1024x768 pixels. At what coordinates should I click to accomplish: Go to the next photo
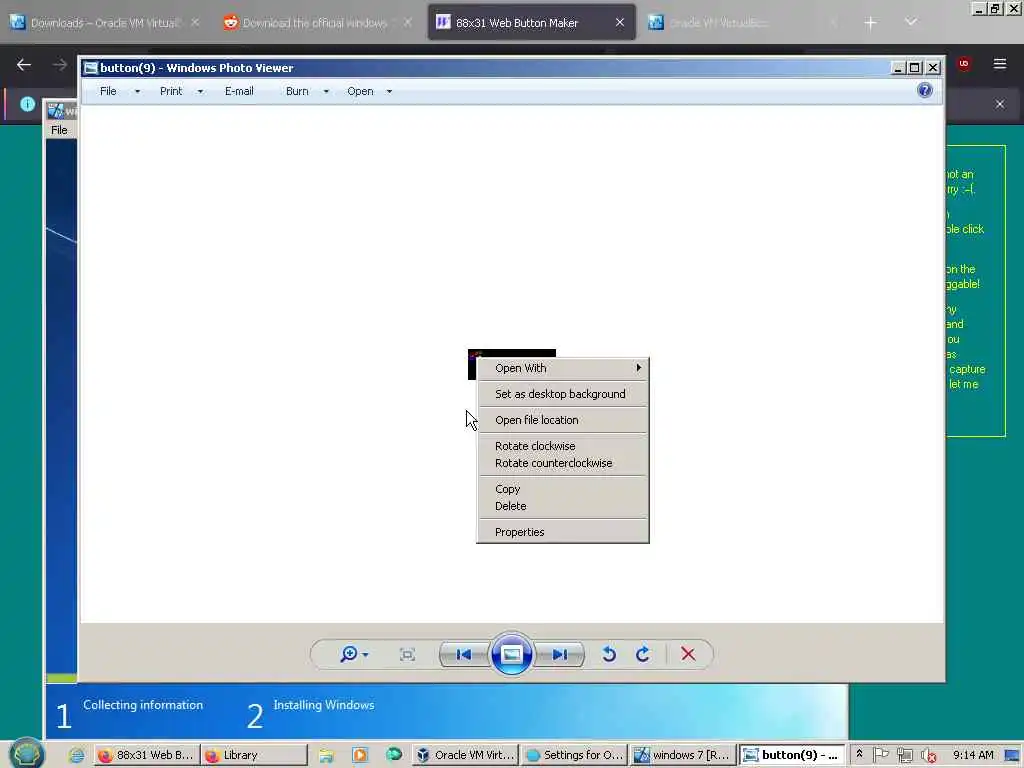tap(560, 654)
